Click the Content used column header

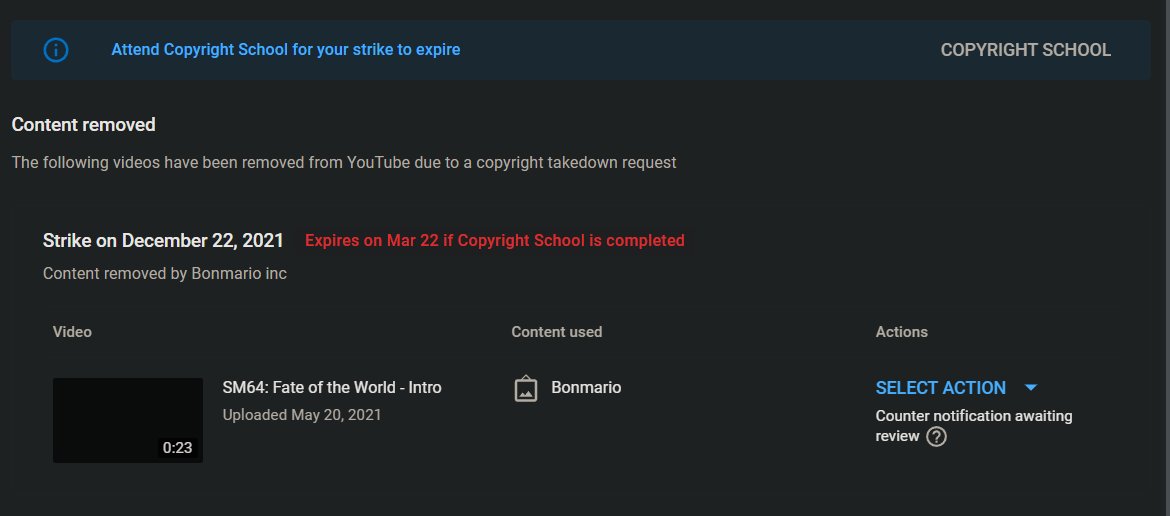(x=557, y=332)
